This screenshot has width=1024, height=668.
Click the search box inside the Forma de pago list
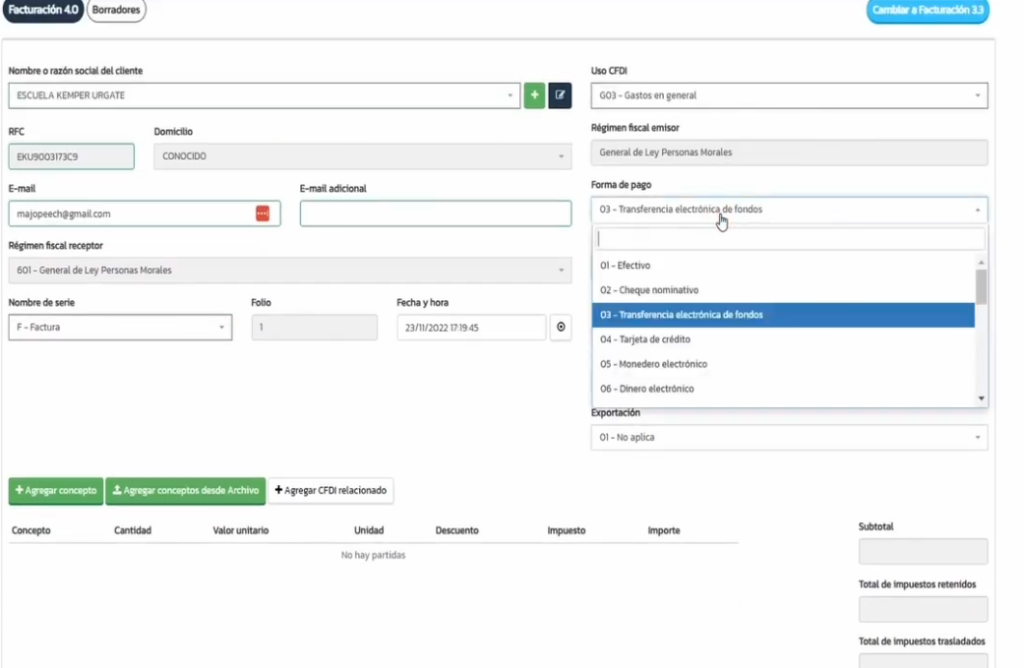click(789, 238)
